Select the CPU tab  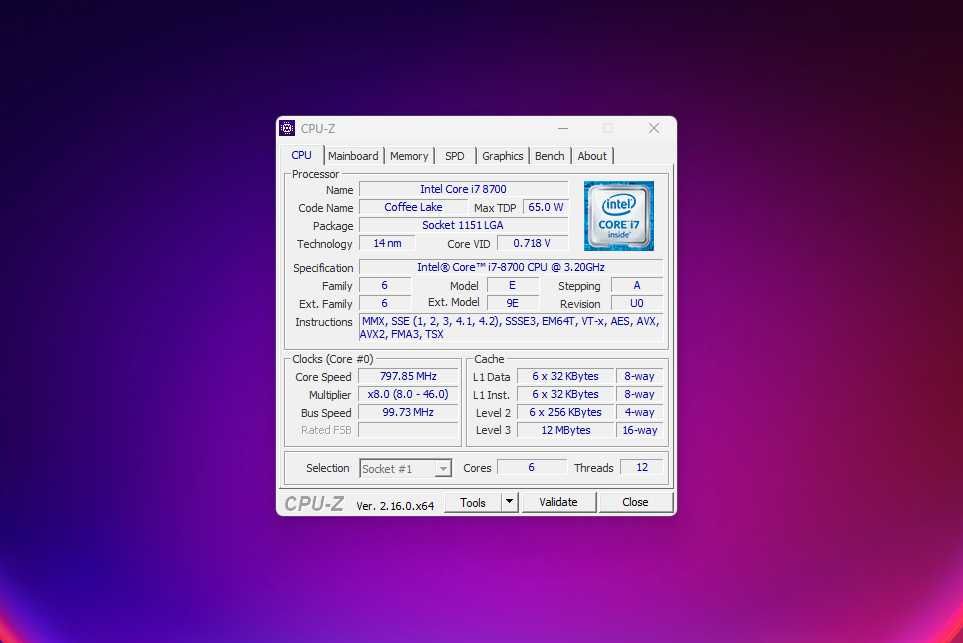point(302,155)
